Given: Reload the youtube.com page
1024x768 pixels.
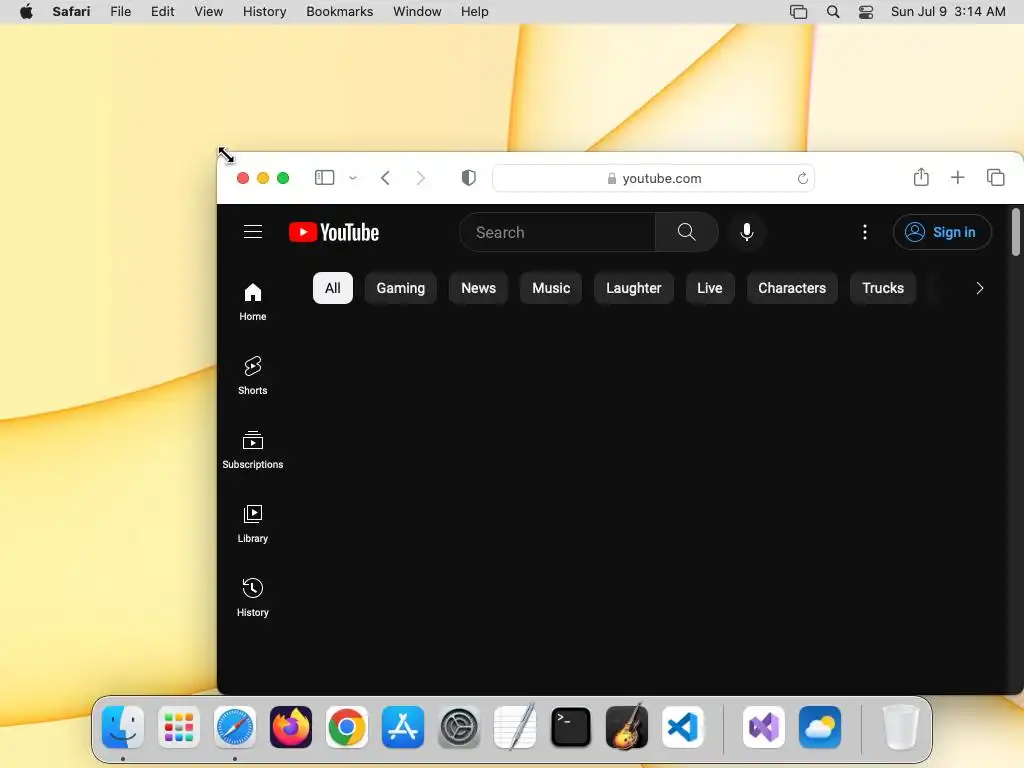Looking at the screenshot, I should pos(803,178).
